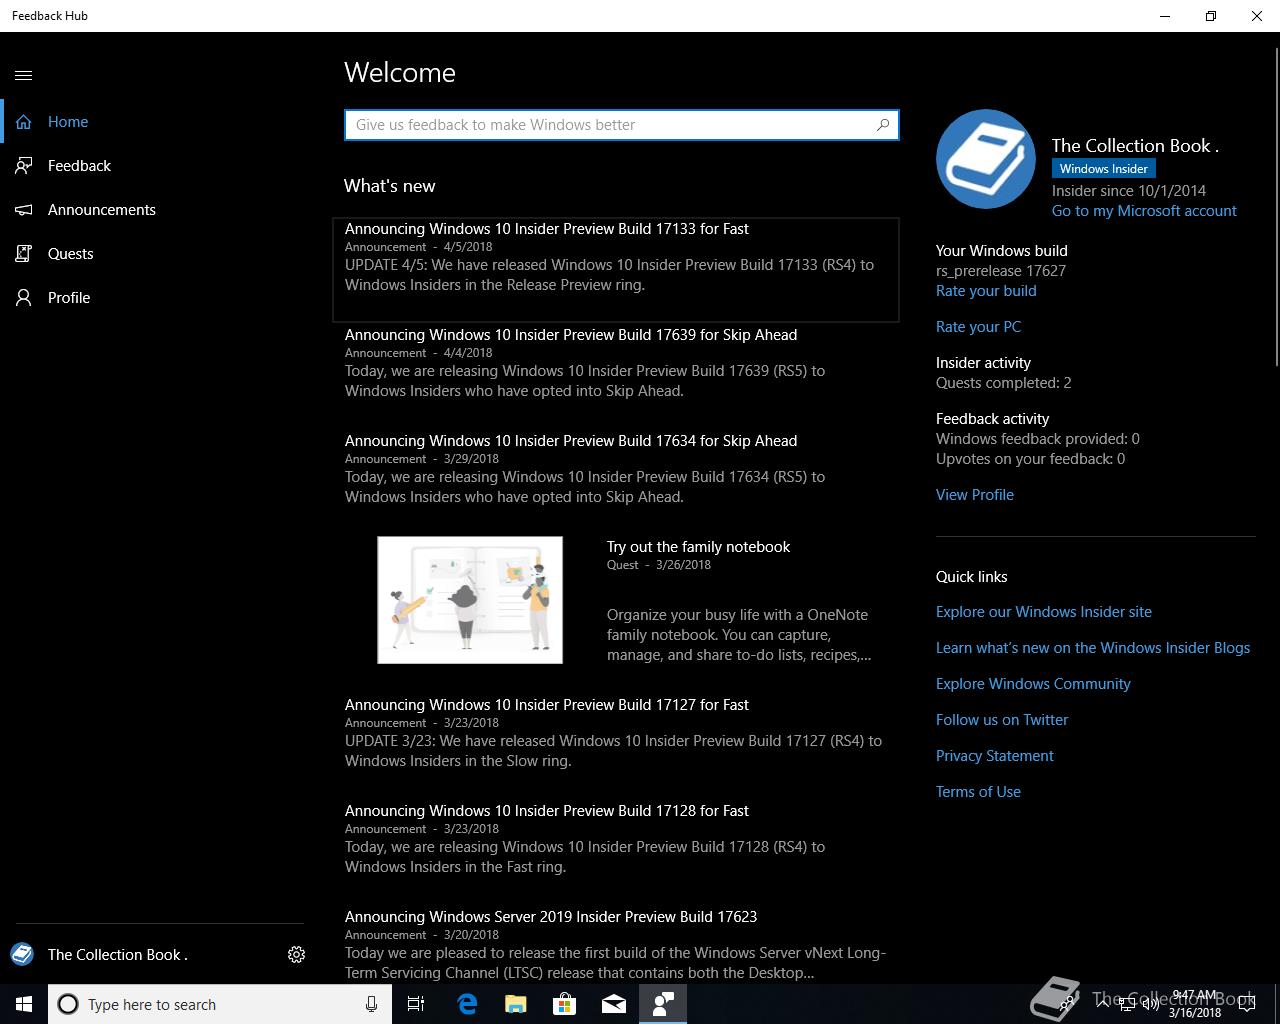1280x1024 pixels.
Task: Click 'Windows feedback provided: 0' text
Action: pyautogui.click(x=1038, y=439)
